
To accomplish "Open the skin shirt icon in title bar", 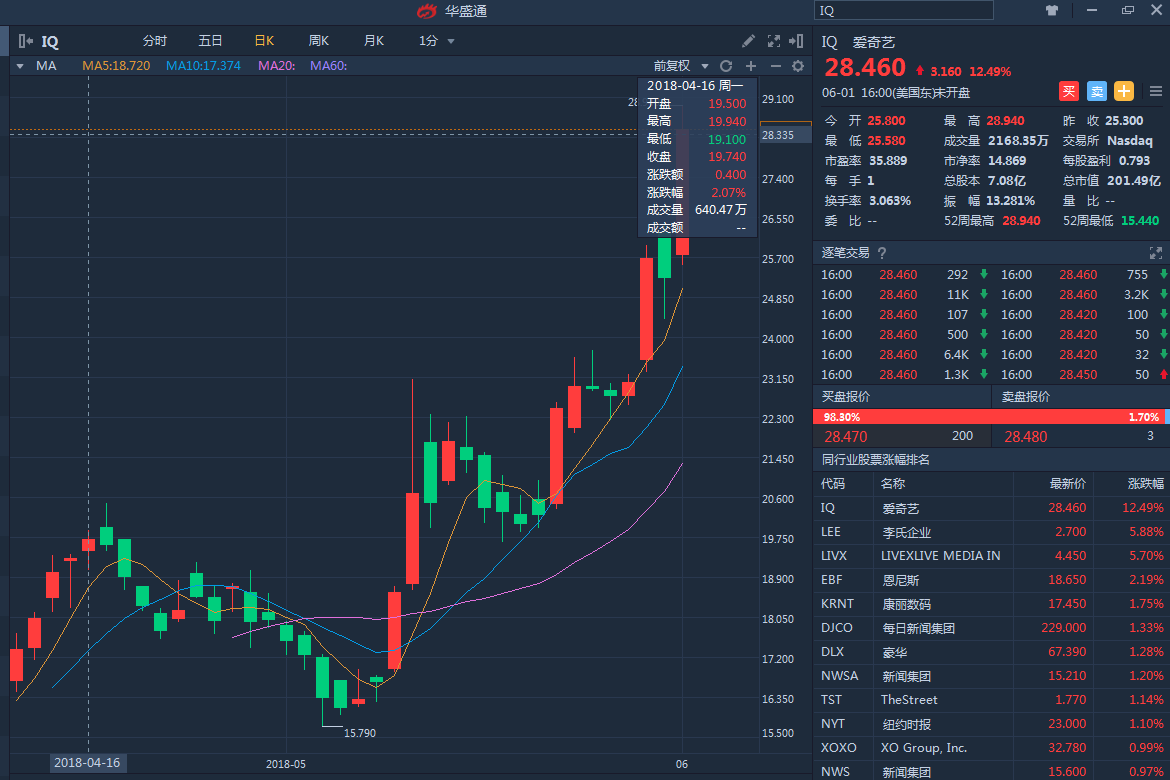I will coord(1052,10).
